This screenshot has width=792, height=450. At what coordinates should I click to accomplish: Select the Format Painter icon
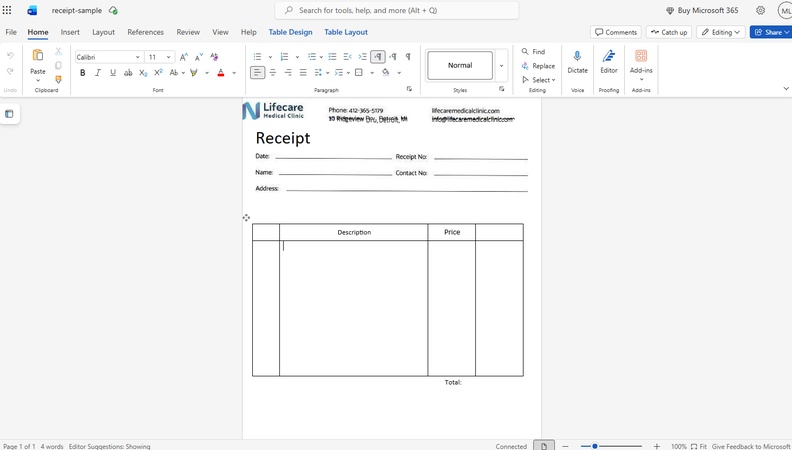coord(58,79)
